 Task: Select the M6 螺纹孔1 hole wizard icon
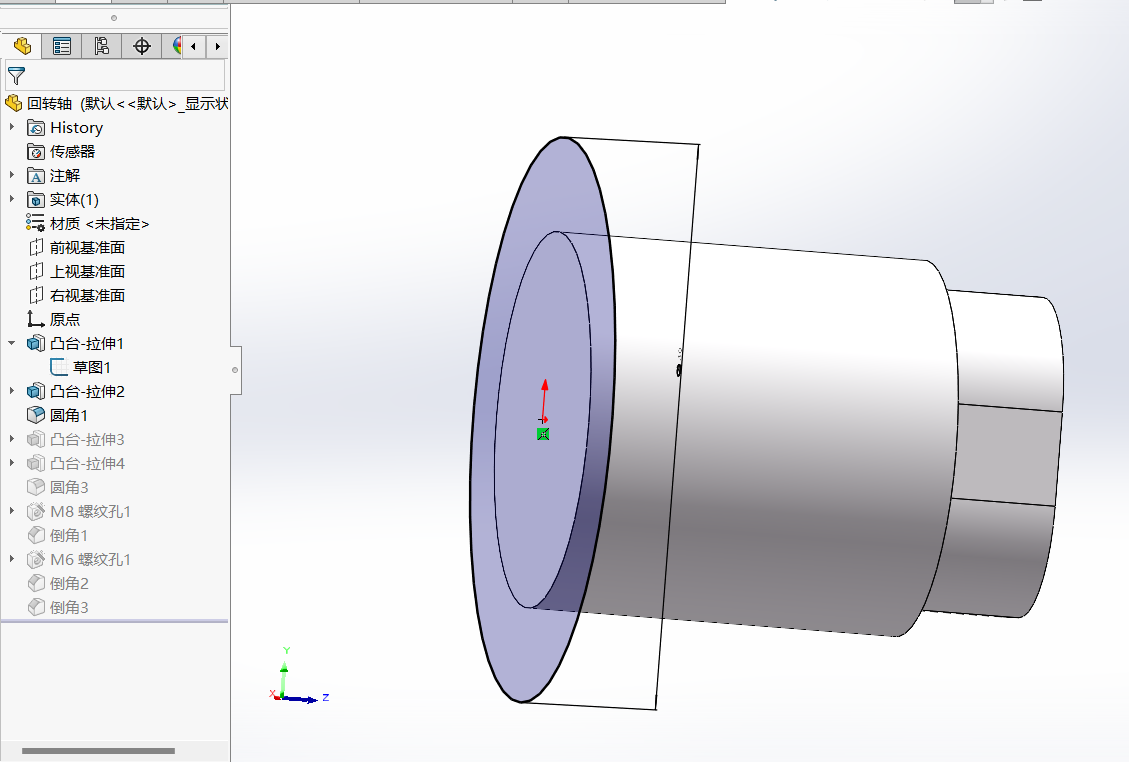[35, 560]
